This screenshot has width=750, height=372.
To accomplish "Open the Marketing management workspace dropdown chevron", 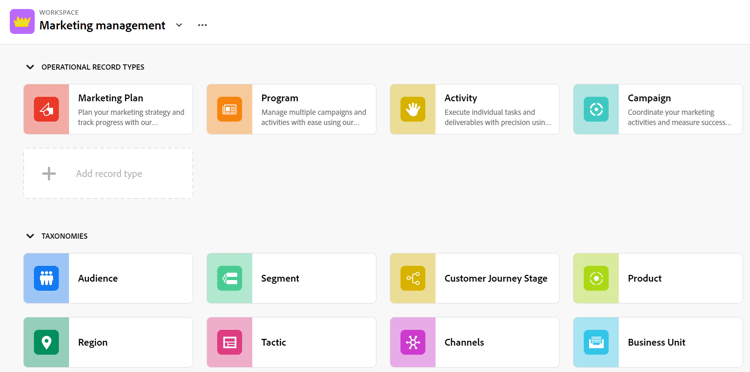I will [179, 25].
